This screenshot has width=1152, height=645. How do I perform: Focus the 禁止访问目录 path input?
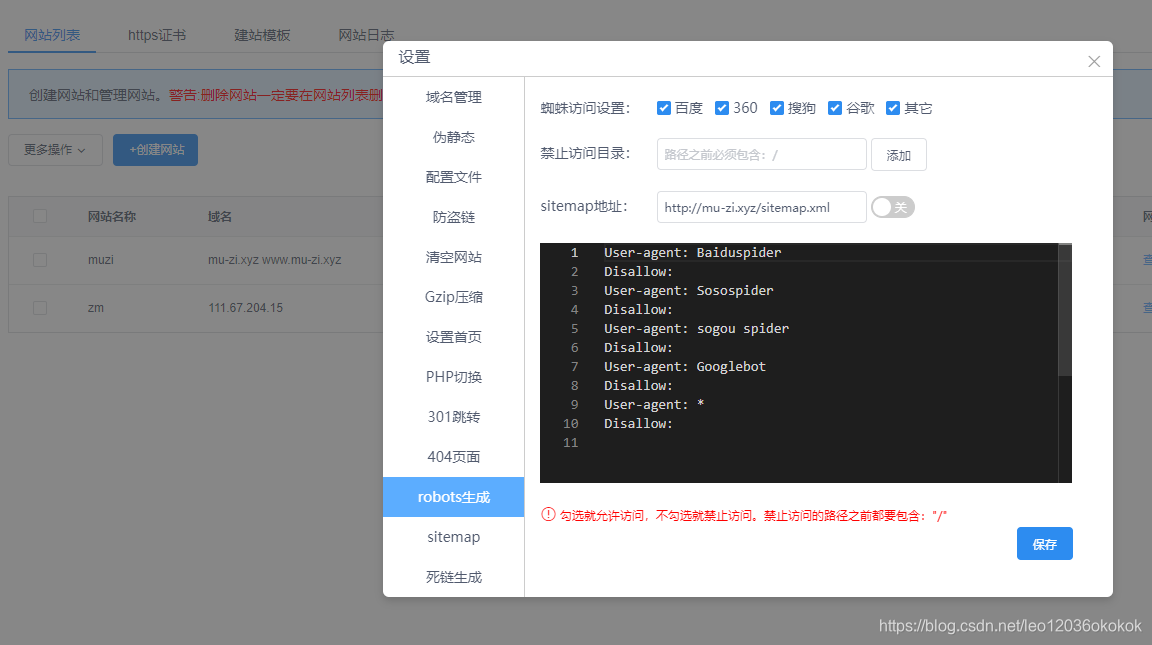coord(762,154)
